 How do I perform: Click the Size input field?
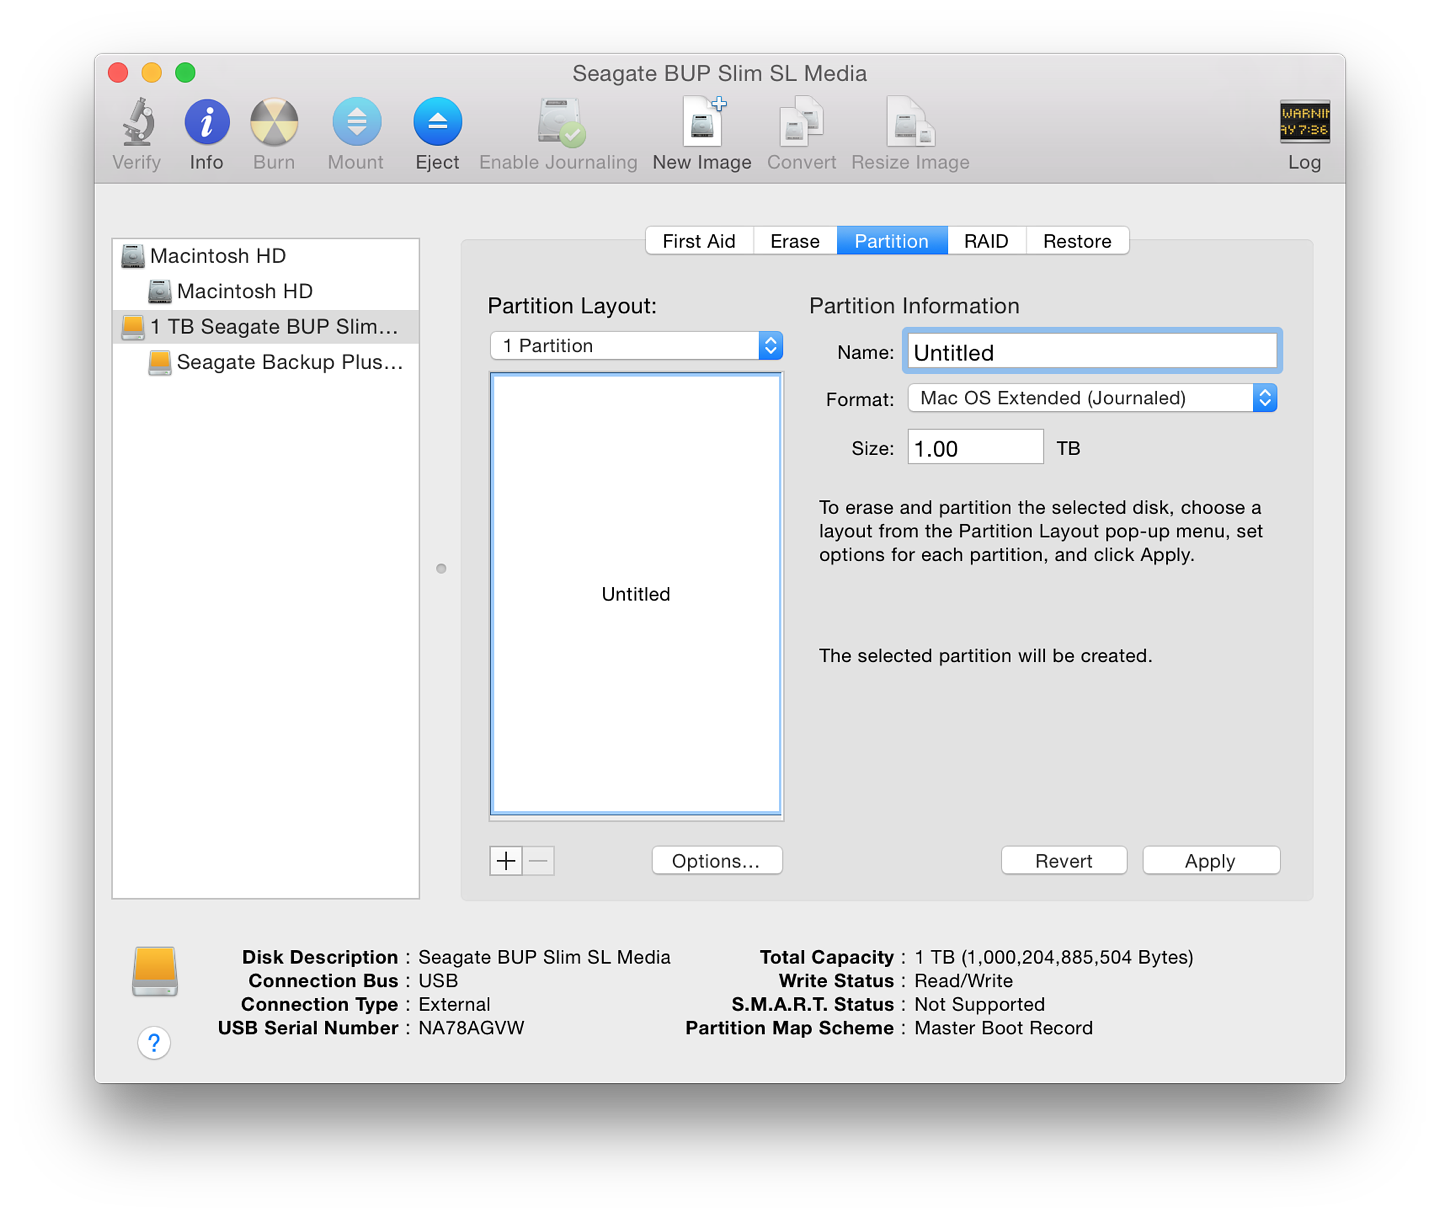coord(975,447)
